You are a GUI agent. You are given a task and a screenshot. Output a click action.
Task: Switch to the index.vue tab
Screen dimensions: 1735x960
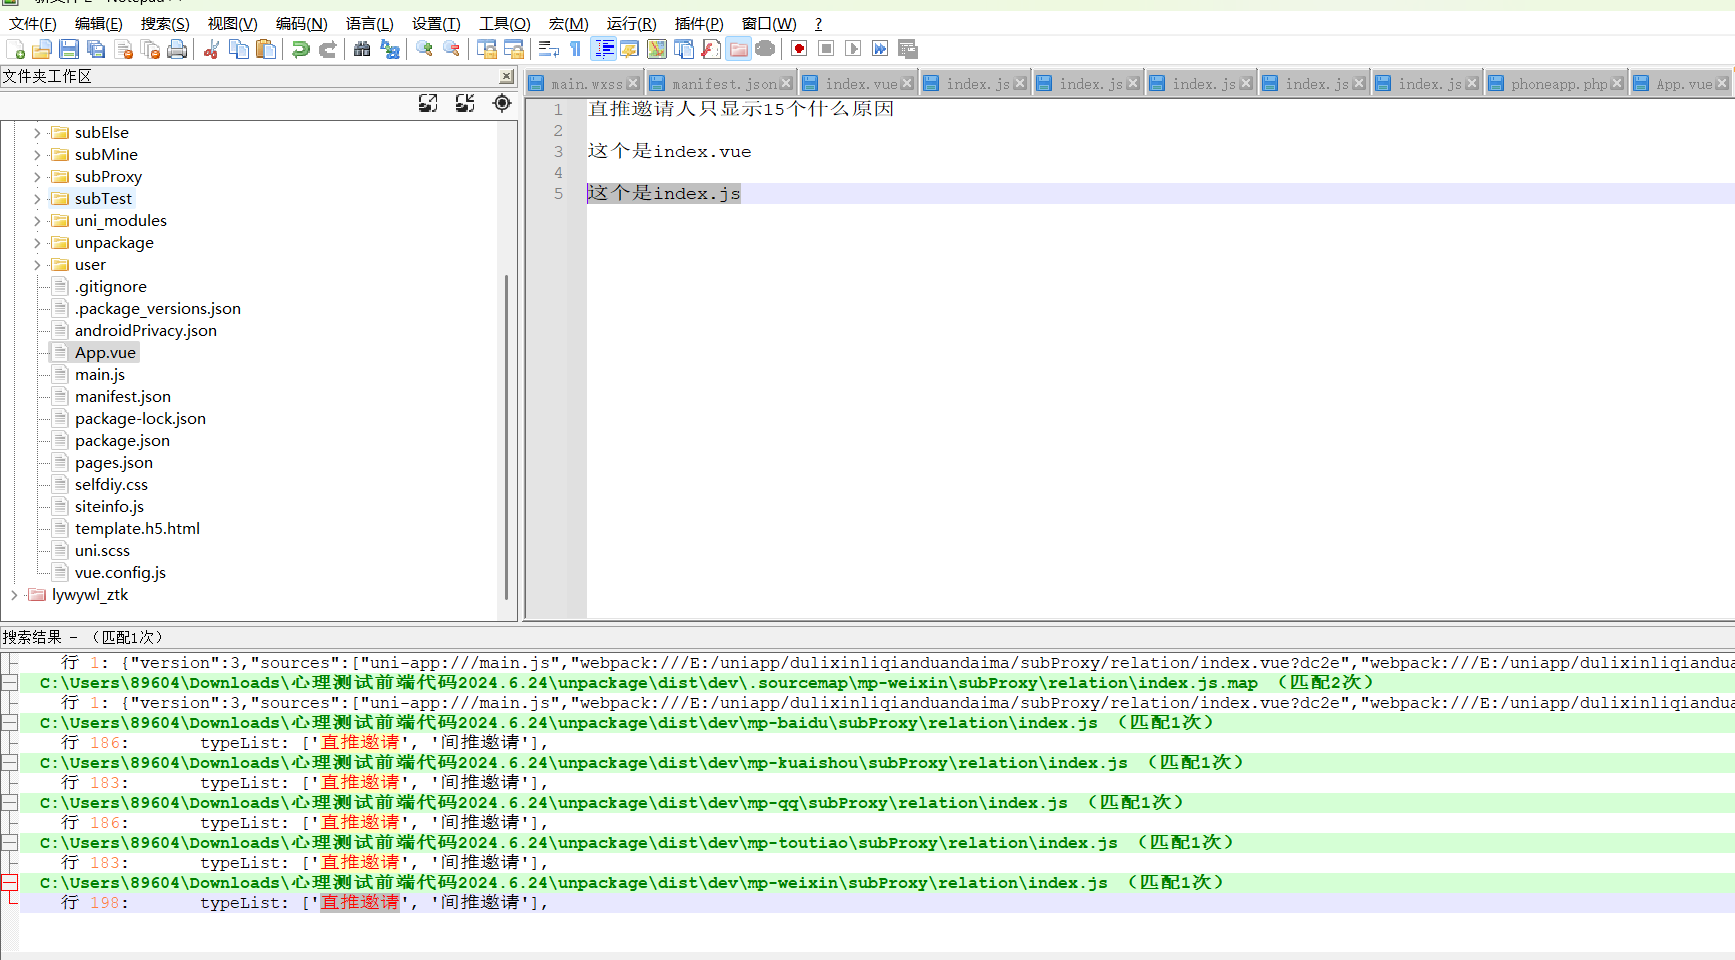pyautogui.click(x=861, y=84)
